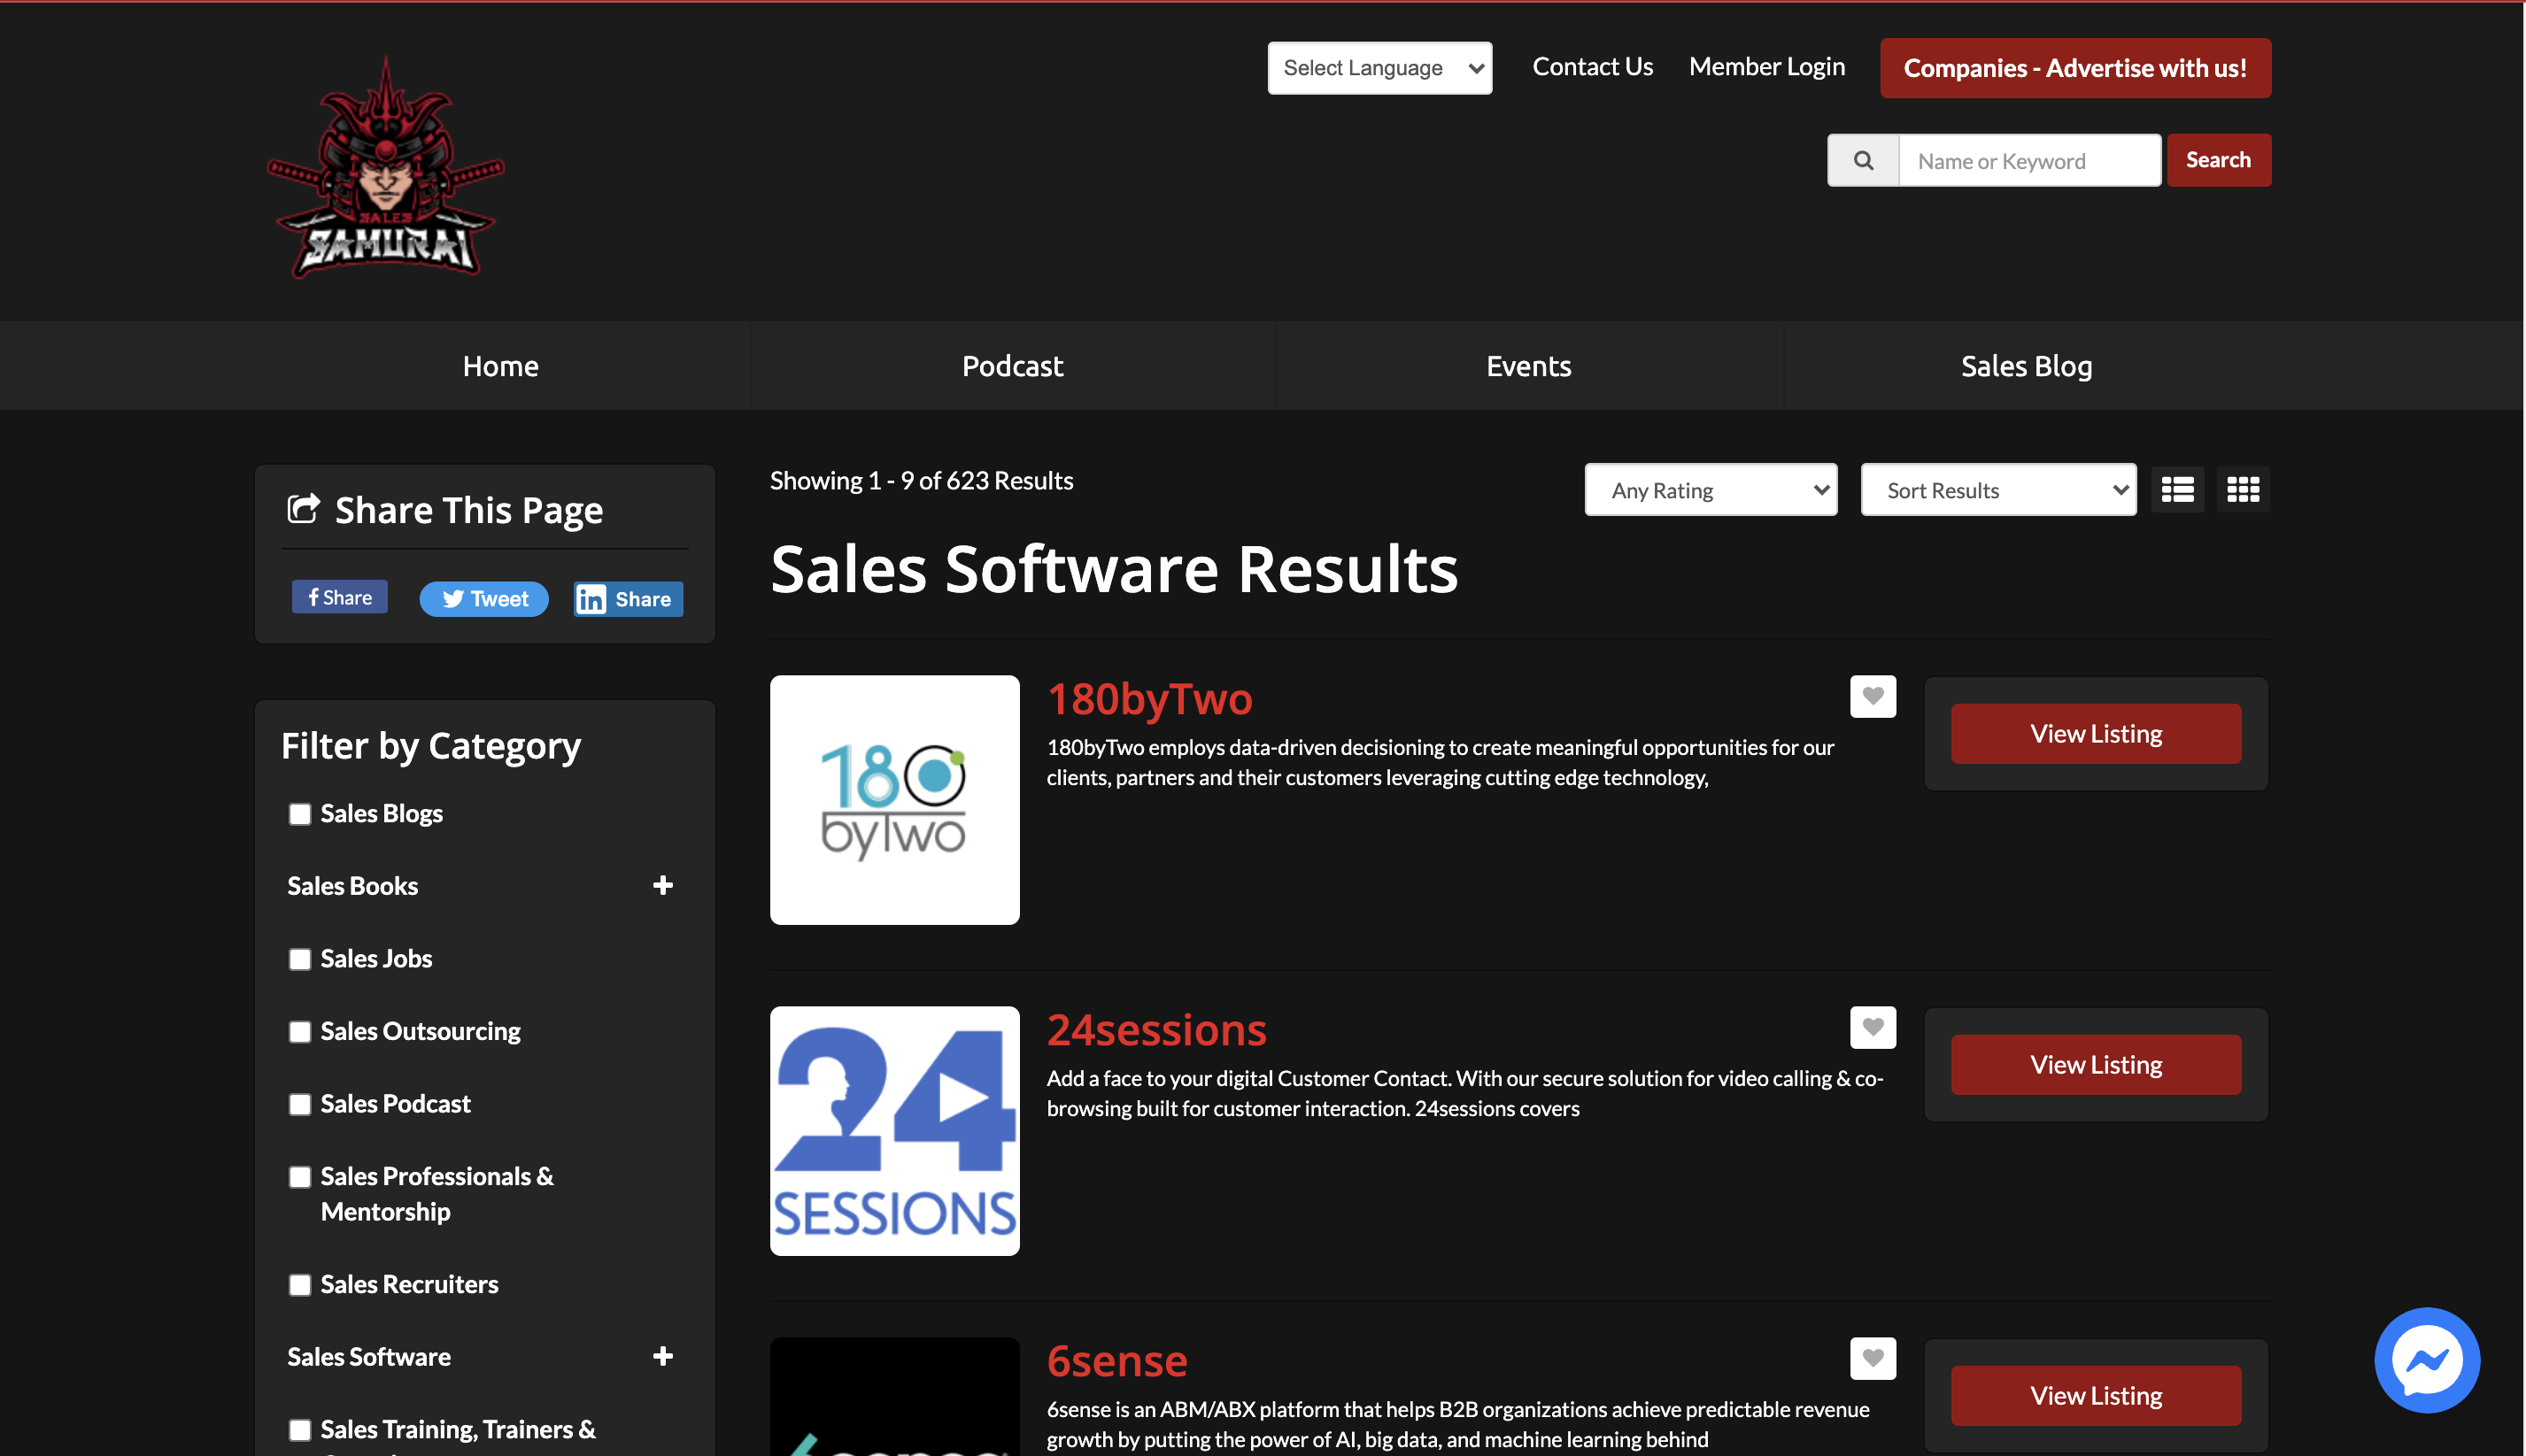Favorite the 24sessions listing heart icon
The width and height of the screenshot is (2526, 1456).
[1873, 1027]
